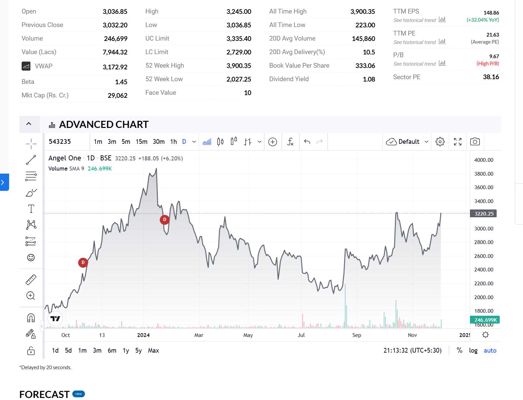The image size is (523, 400).
Task: Set date range to 5d
Action: pos(68,351)
